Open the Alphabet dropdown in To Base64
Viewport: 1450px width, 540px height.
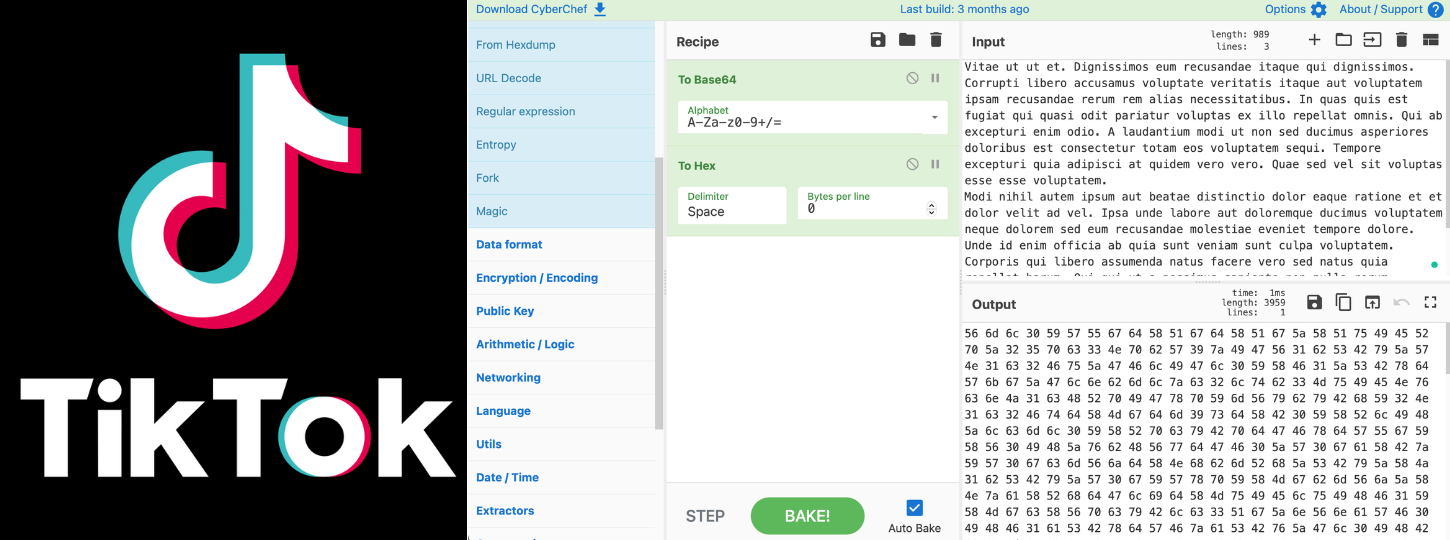point(810,117)
